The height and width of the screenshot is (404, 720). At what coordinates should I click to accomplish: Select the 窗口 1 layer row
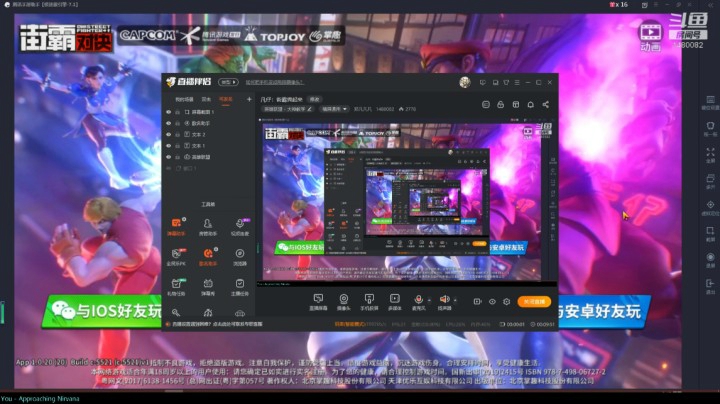pos(208,168)
